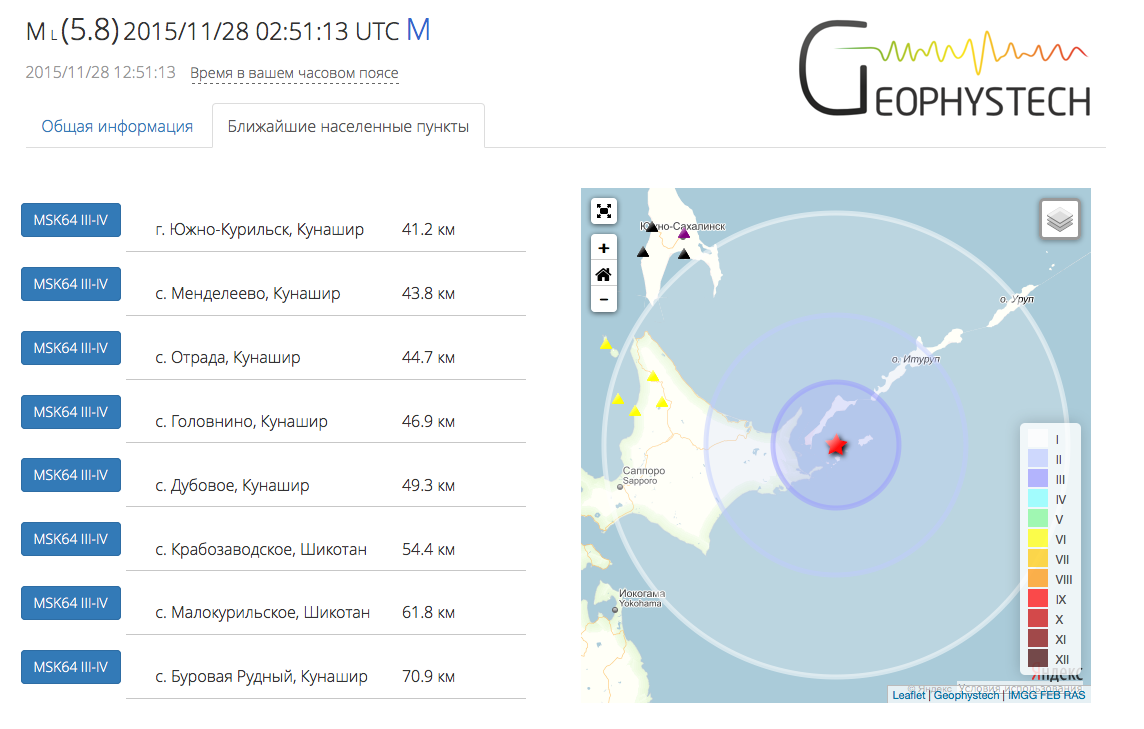Click MSK64 button for Южно-Курильск
This screenshot has width=1144, height=729.
click(71, 220)
